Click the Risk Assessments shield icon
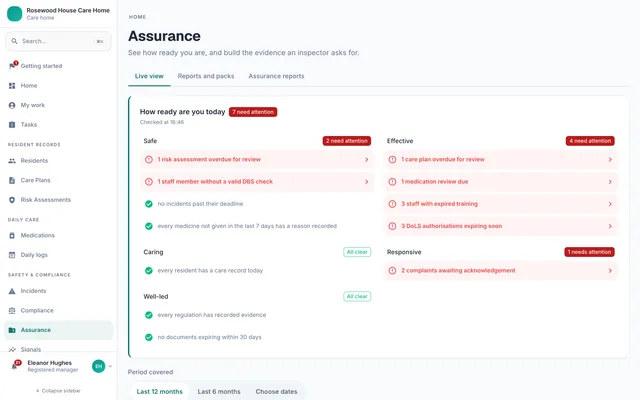The image size is (640, 400). point(12,200)
